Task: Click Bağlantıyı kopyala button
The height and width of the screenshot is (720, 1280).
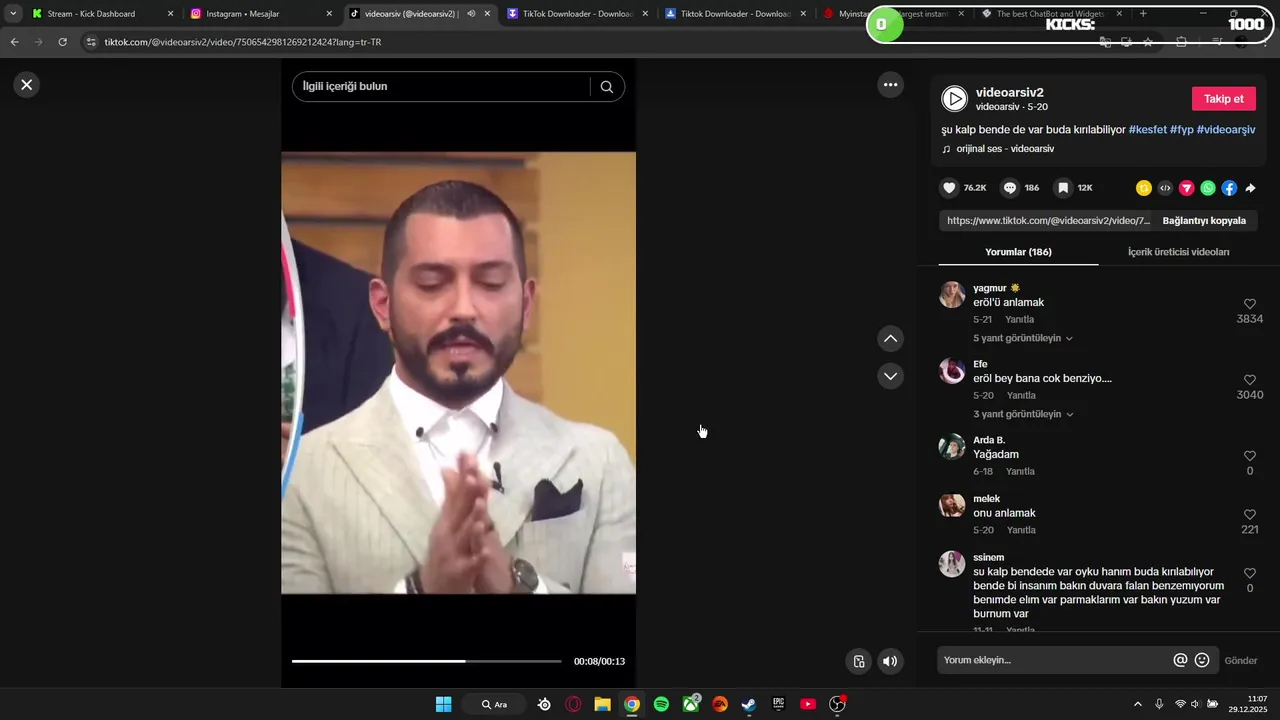Action: pos(1204,221)
